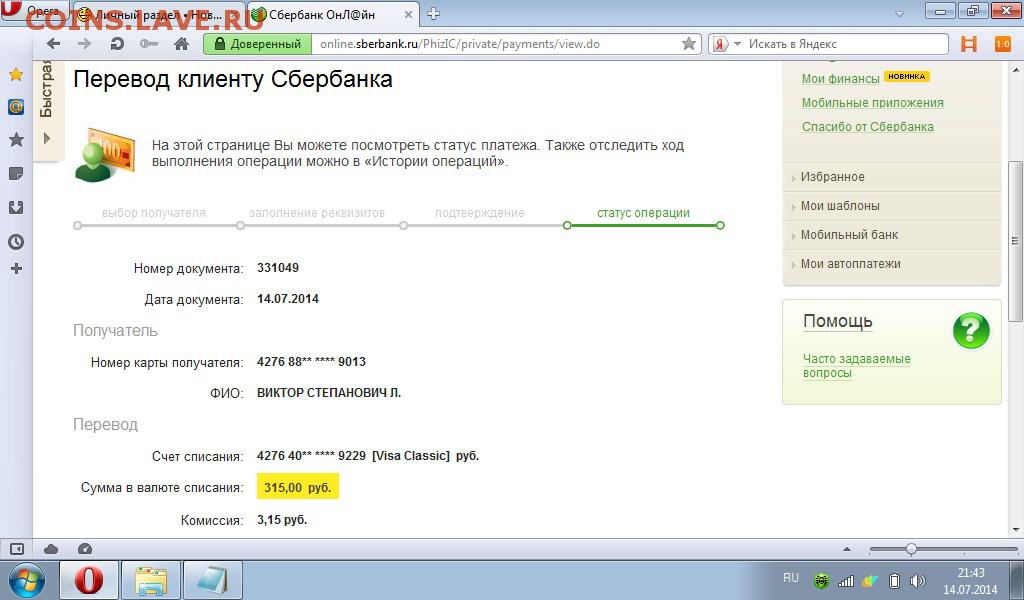Open Спасибо от Сбербанка link
The image size is (1024, 600).
click(867, 127)
